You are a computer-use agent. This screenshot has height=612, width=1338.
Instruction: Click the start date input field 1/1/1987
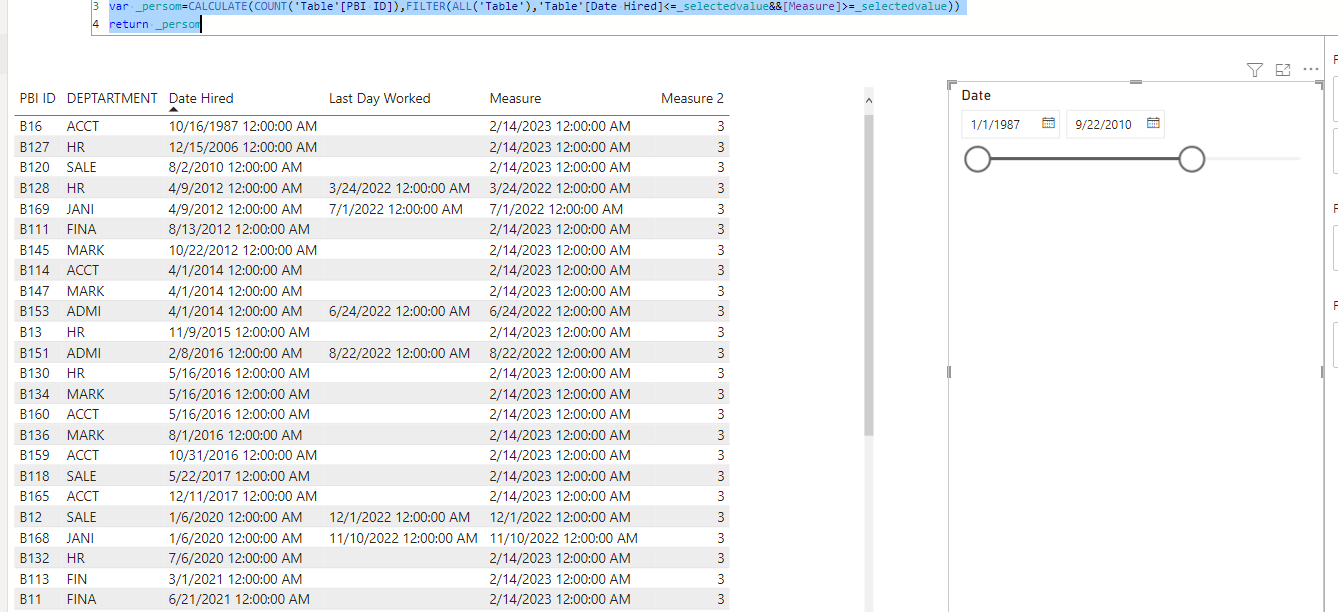[x=1010, y=124]
